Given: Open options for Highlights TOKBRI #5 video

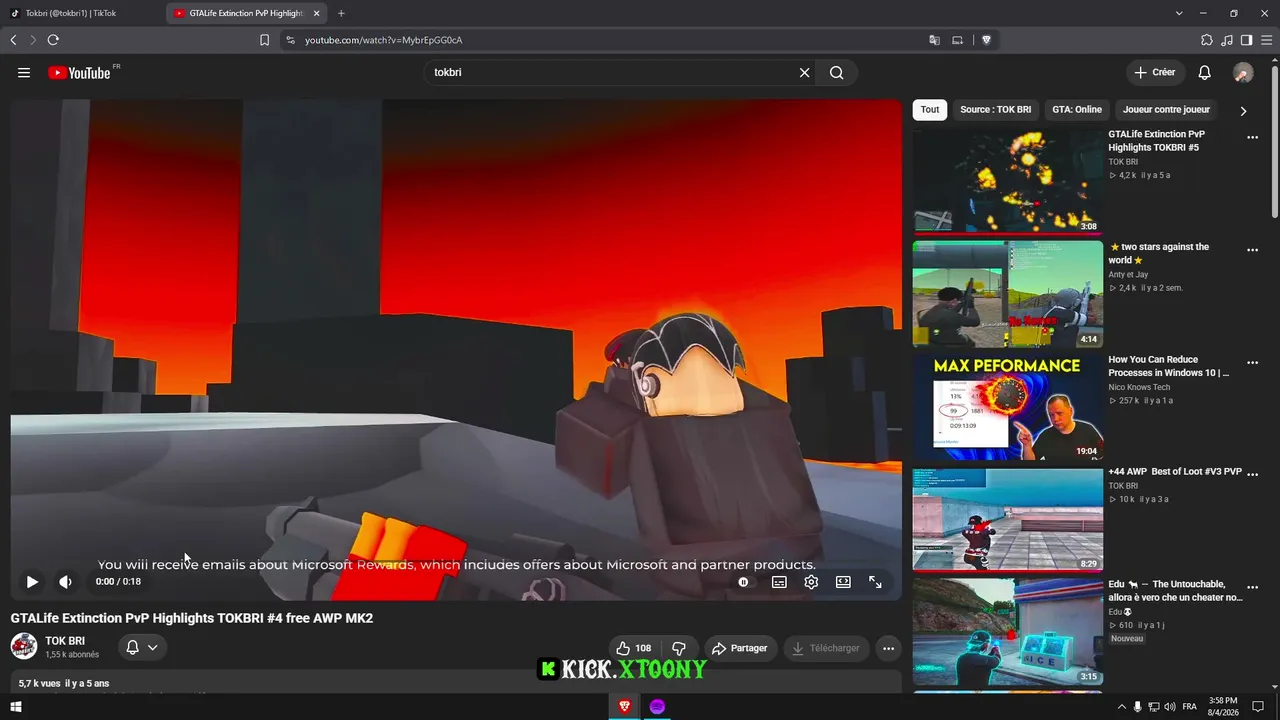Looking at the screenshot, I should (1252, 138).
